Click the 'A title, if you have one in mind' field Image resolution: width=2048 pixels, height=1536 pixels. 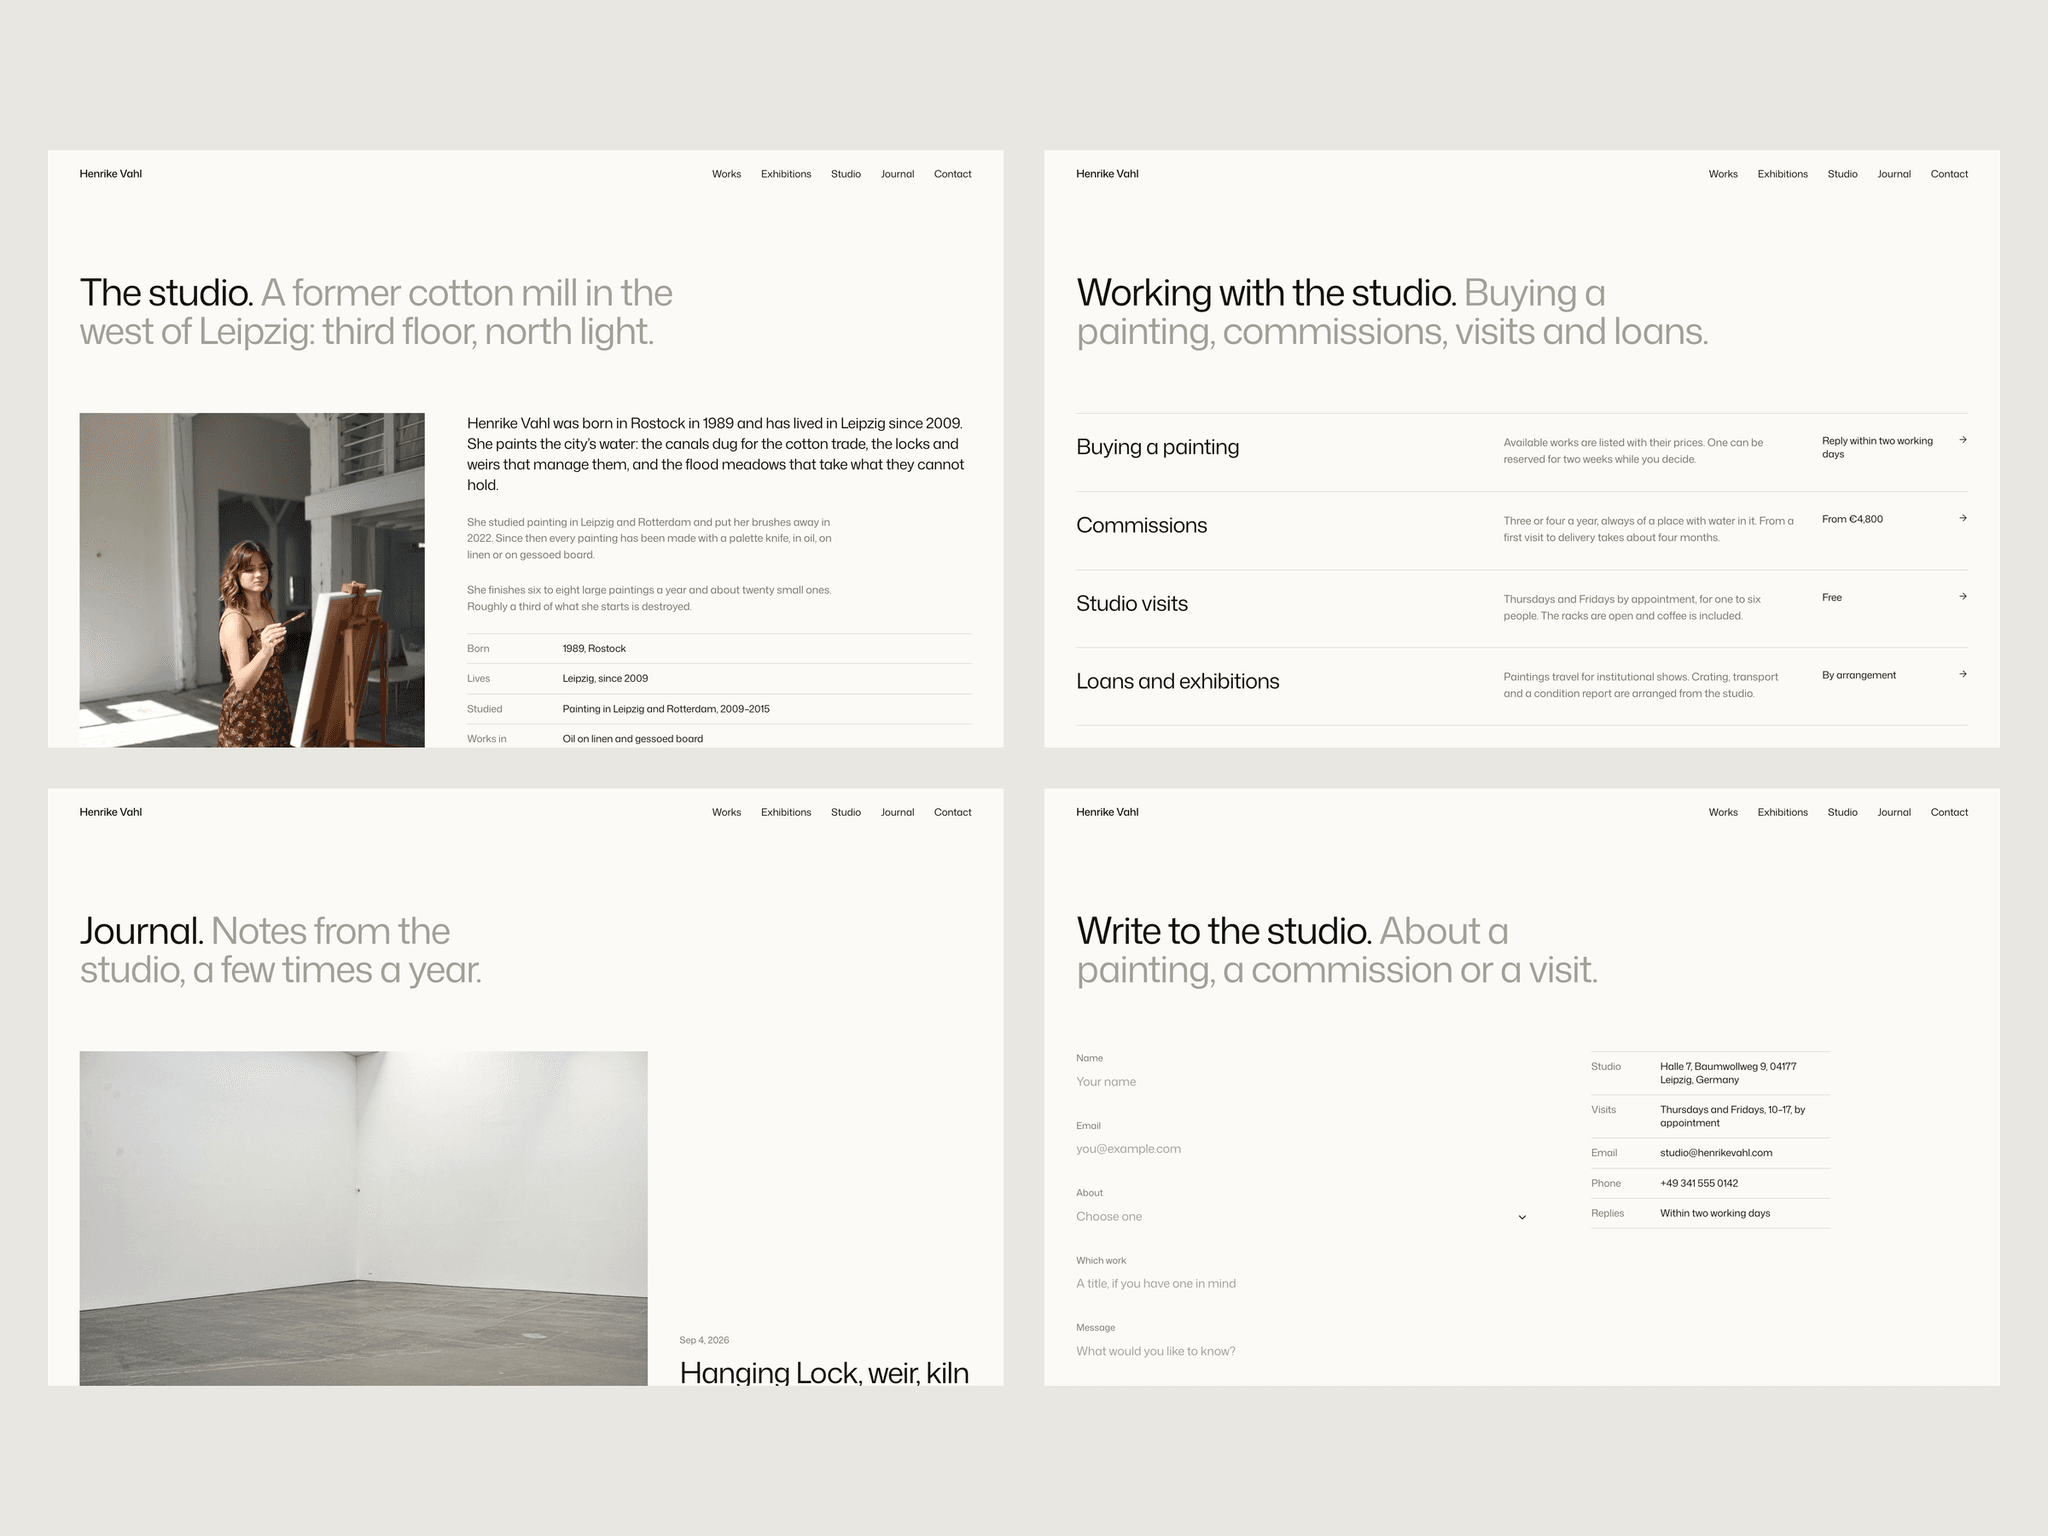pos(1301,1284)
